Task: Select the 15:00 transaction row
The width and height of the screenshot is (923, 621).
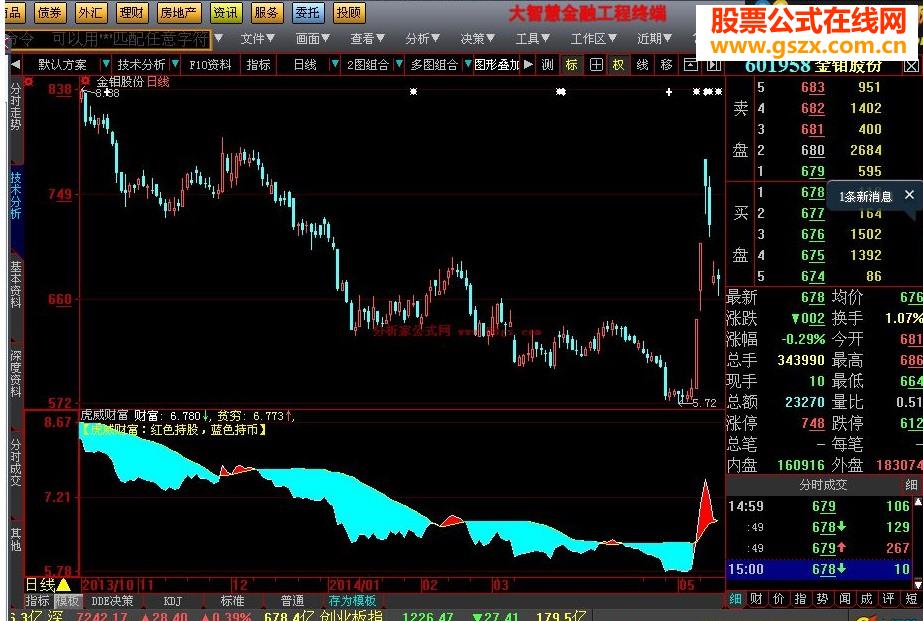Action: 819,569
